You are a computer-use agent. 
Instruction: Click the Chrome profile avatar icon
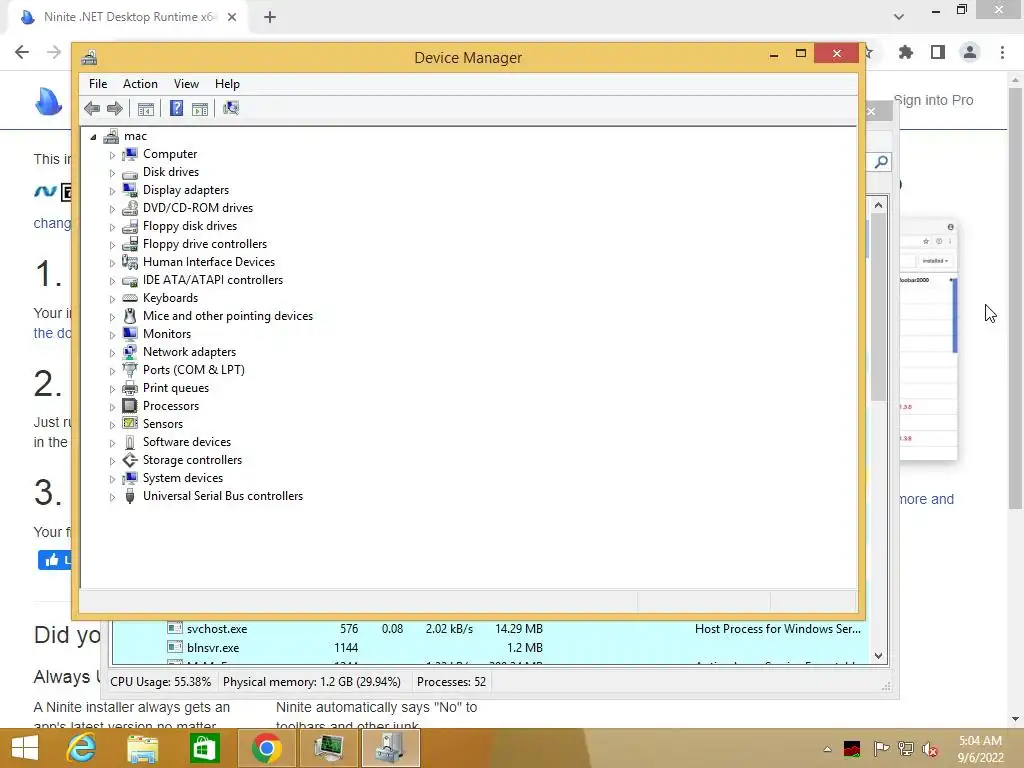click(970, 52)
